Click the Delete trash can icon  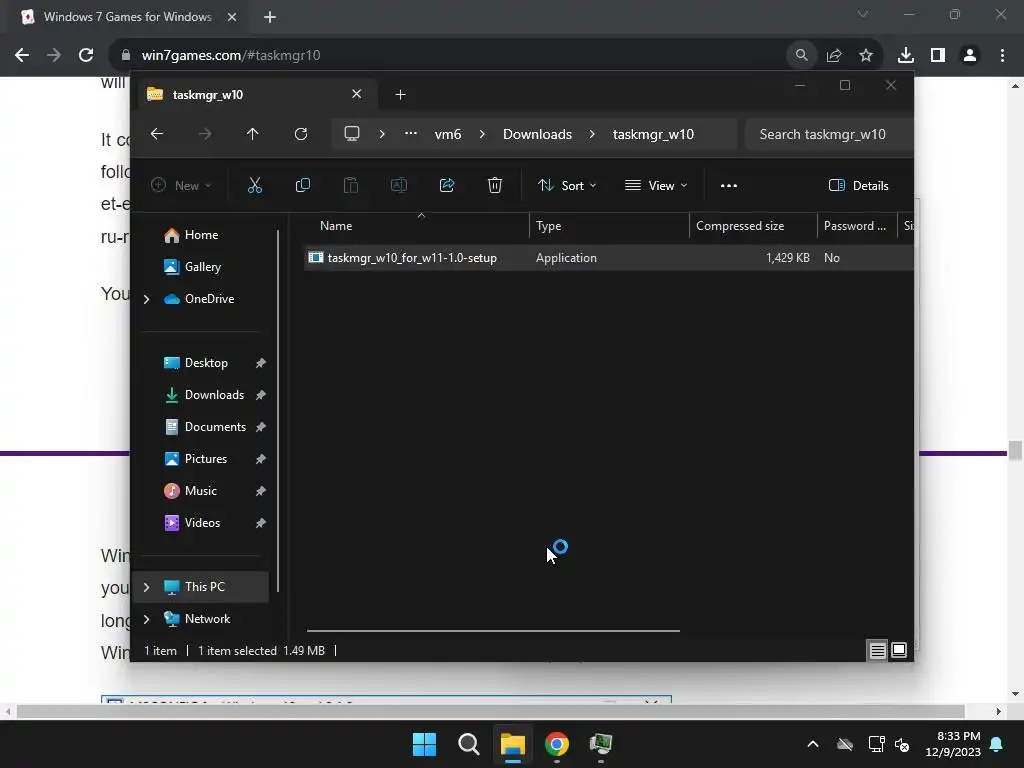tap(495, 185)
